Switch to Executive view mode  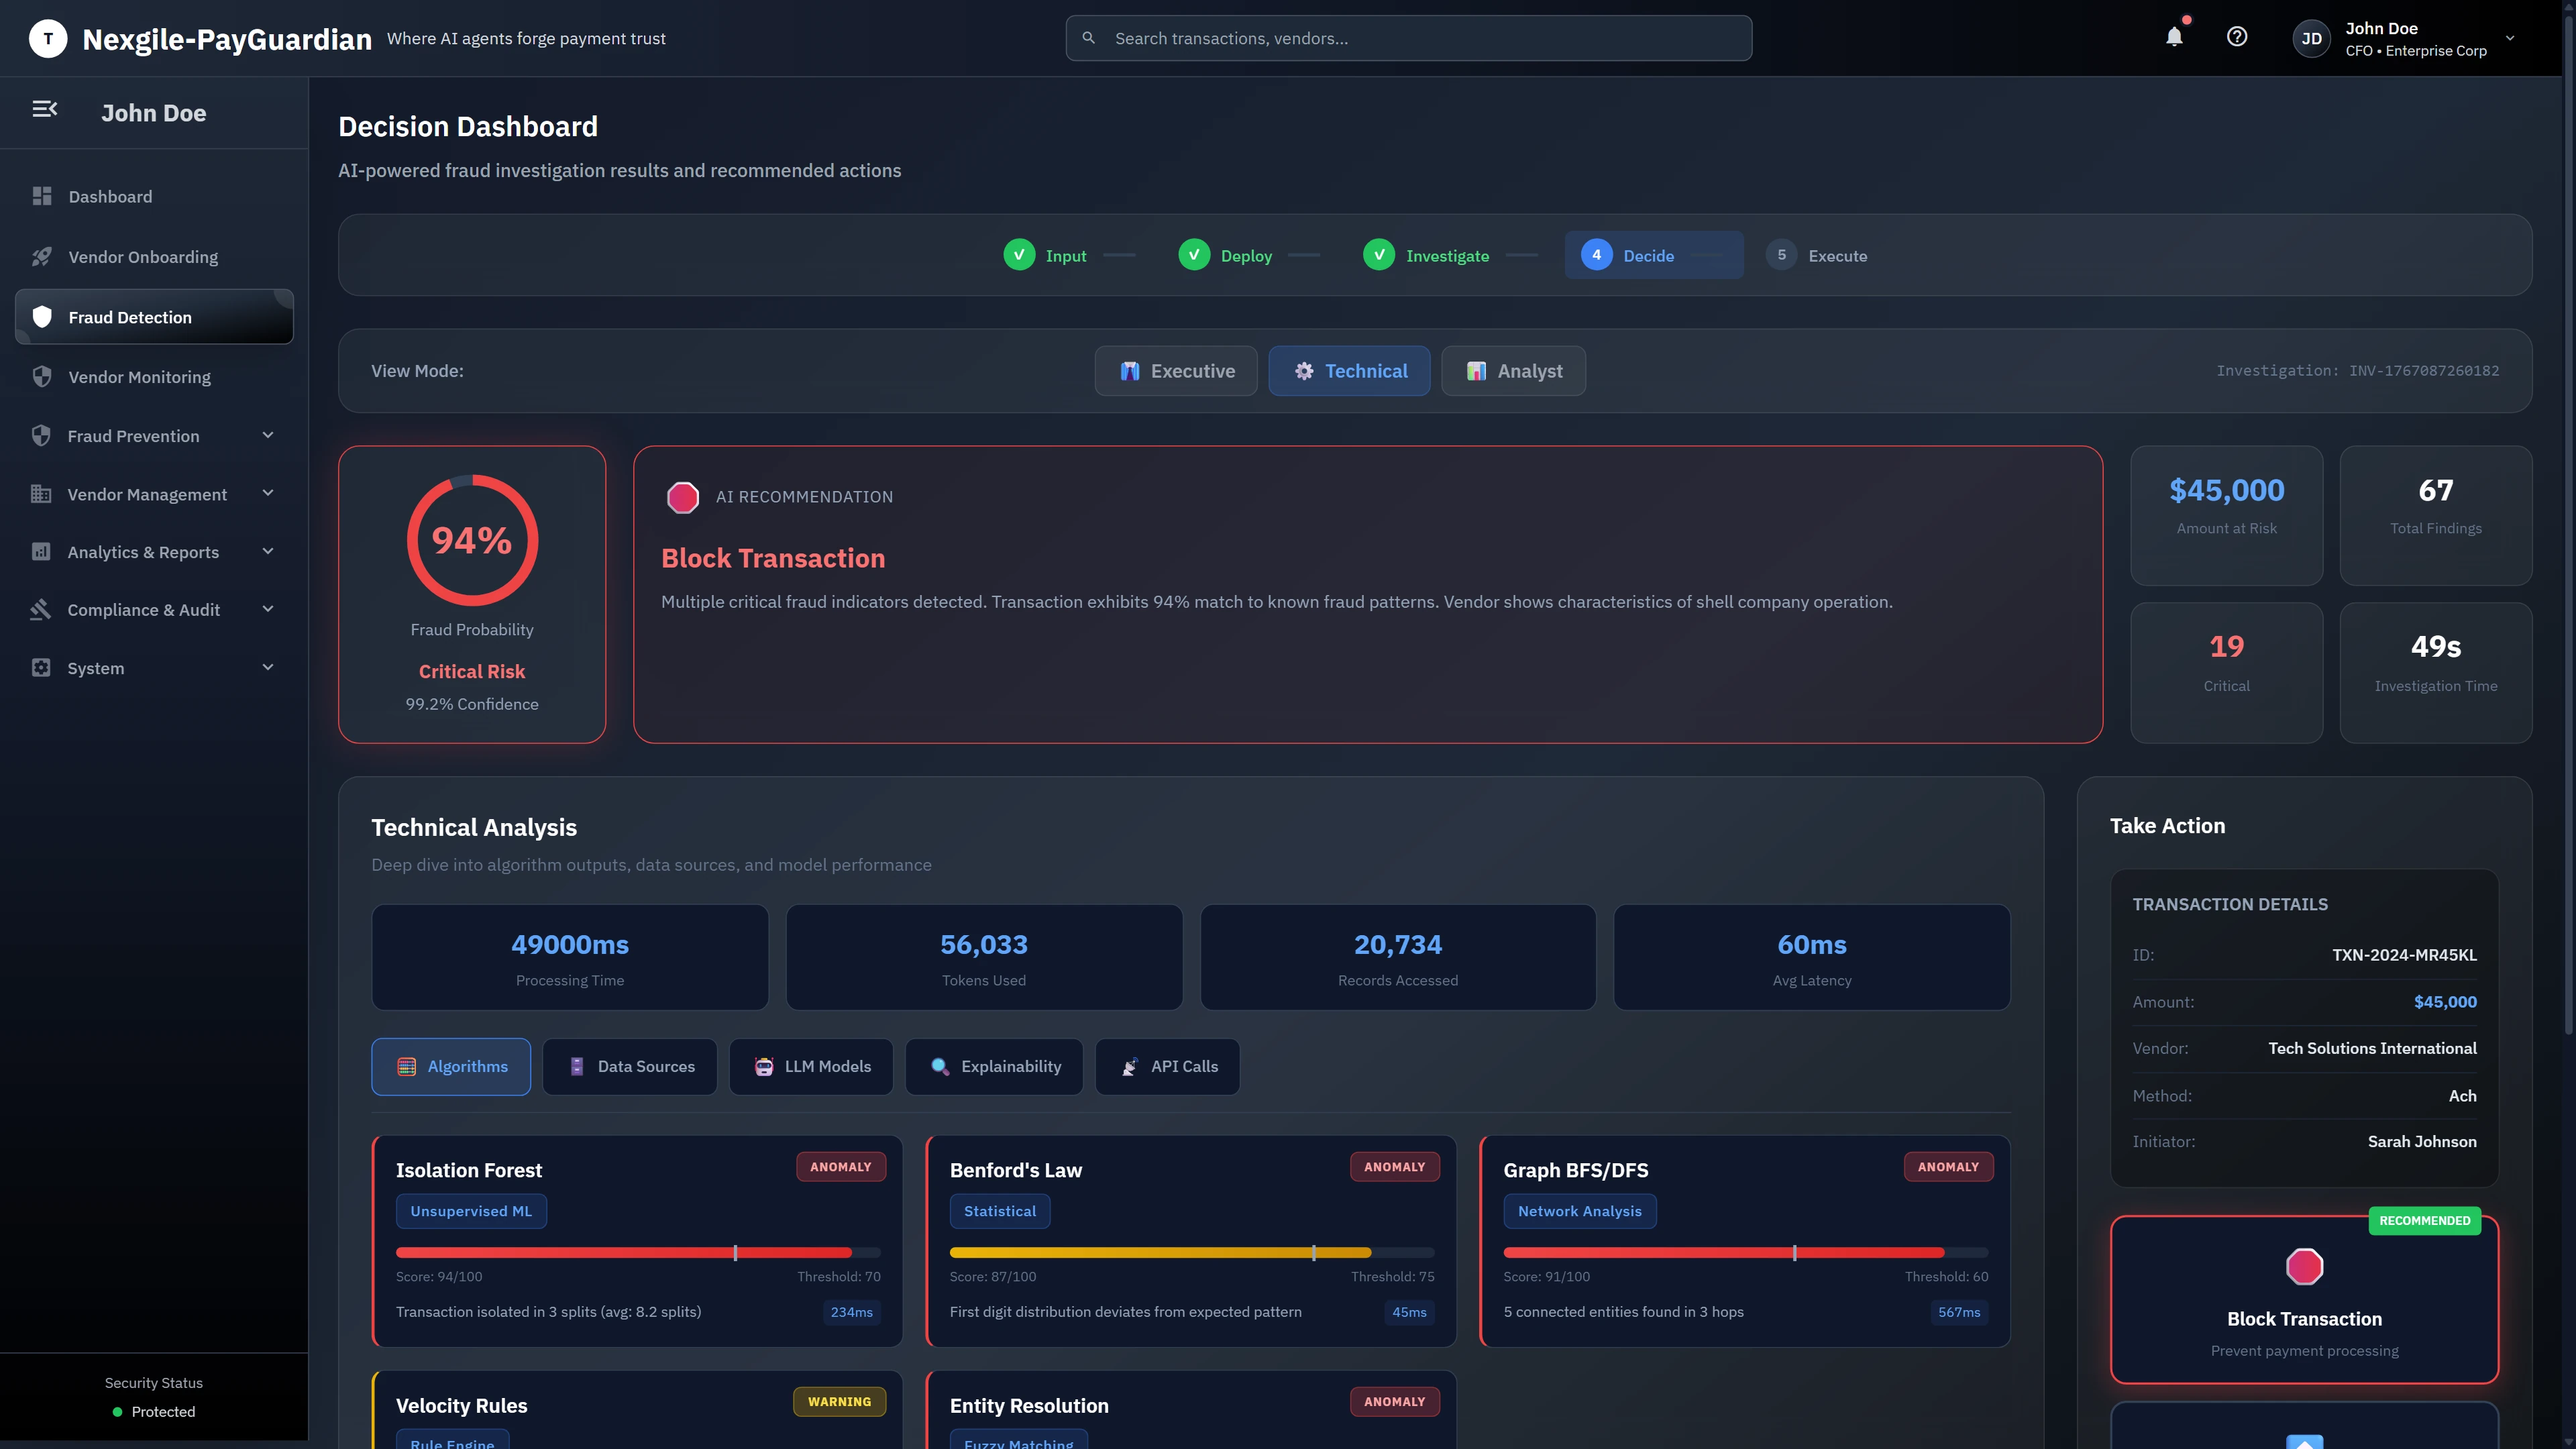click(x=1176, y=370)
